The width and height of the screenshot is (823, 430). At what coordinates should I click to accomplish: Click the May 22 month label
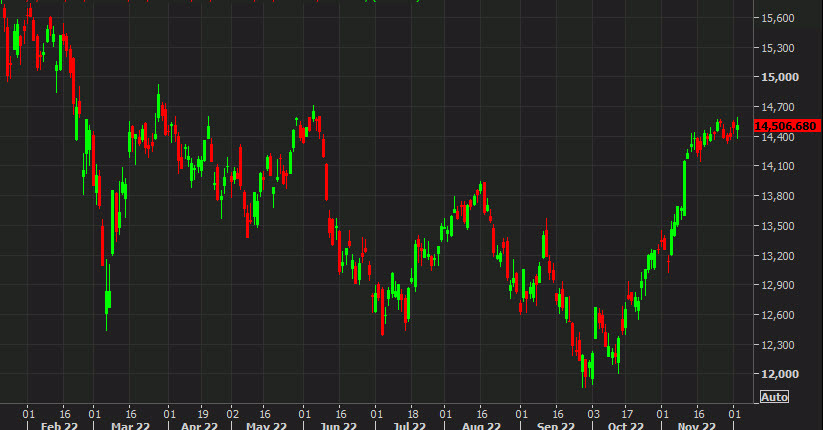pyautogui.click(x=266, y=425)
